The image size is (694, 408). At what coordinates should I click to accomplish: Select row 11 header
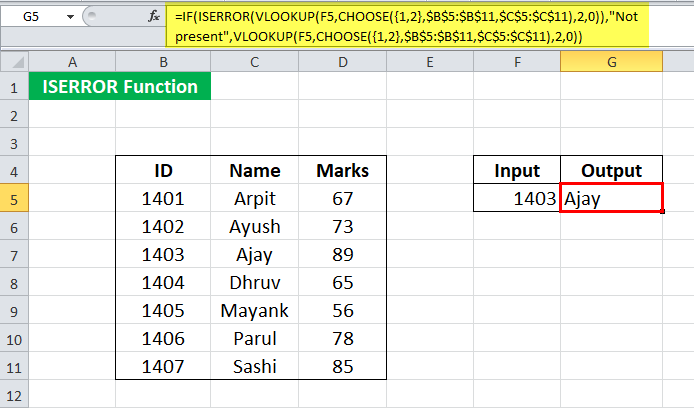point(14,366)
